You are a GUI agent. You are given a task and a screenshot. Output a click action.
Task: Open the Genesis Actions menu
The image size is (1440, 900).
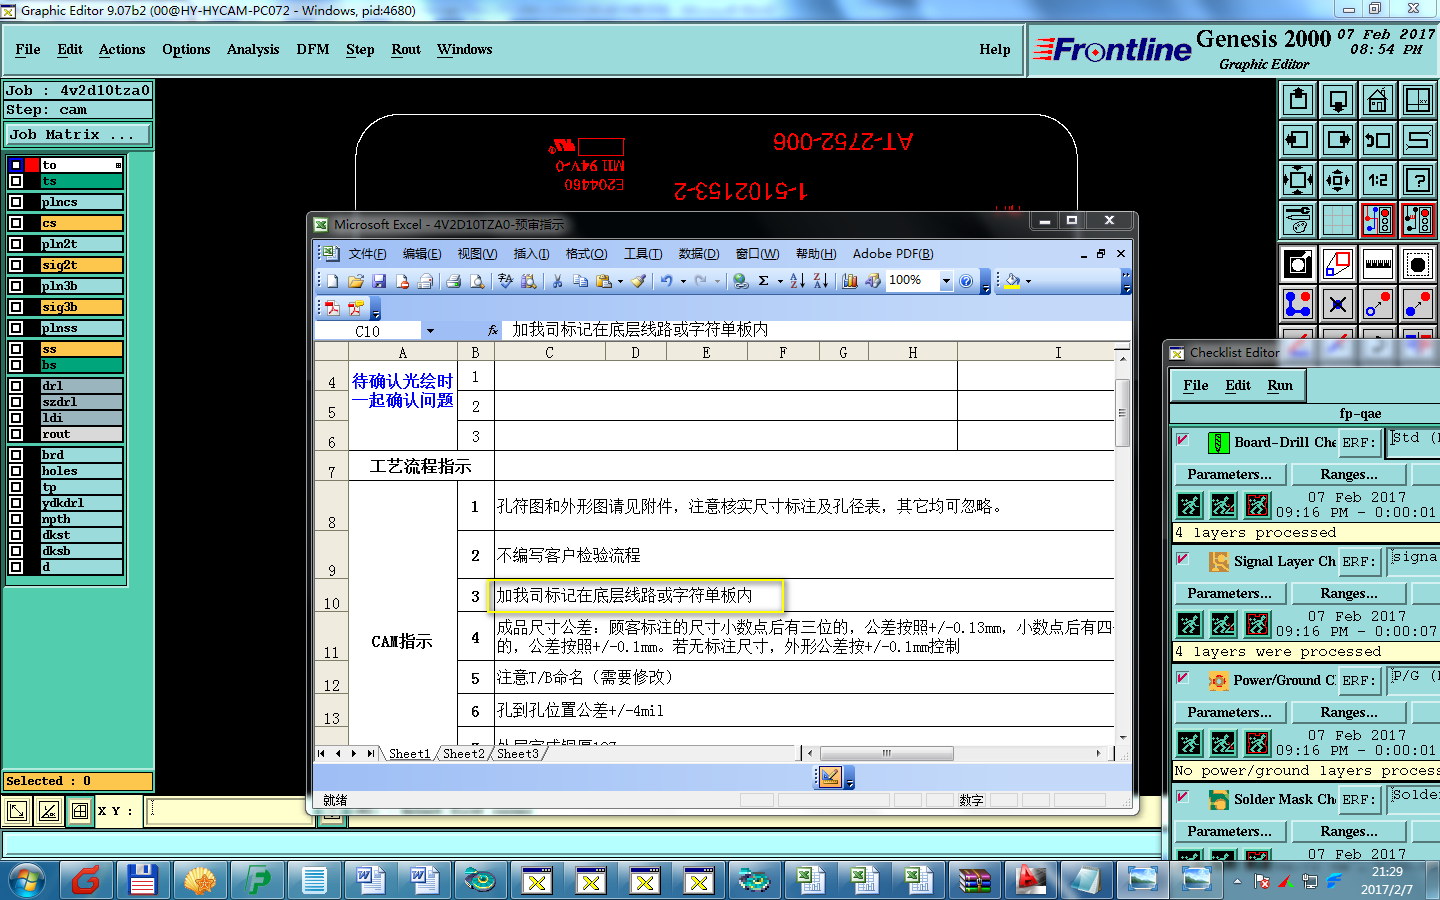point(122,49)
